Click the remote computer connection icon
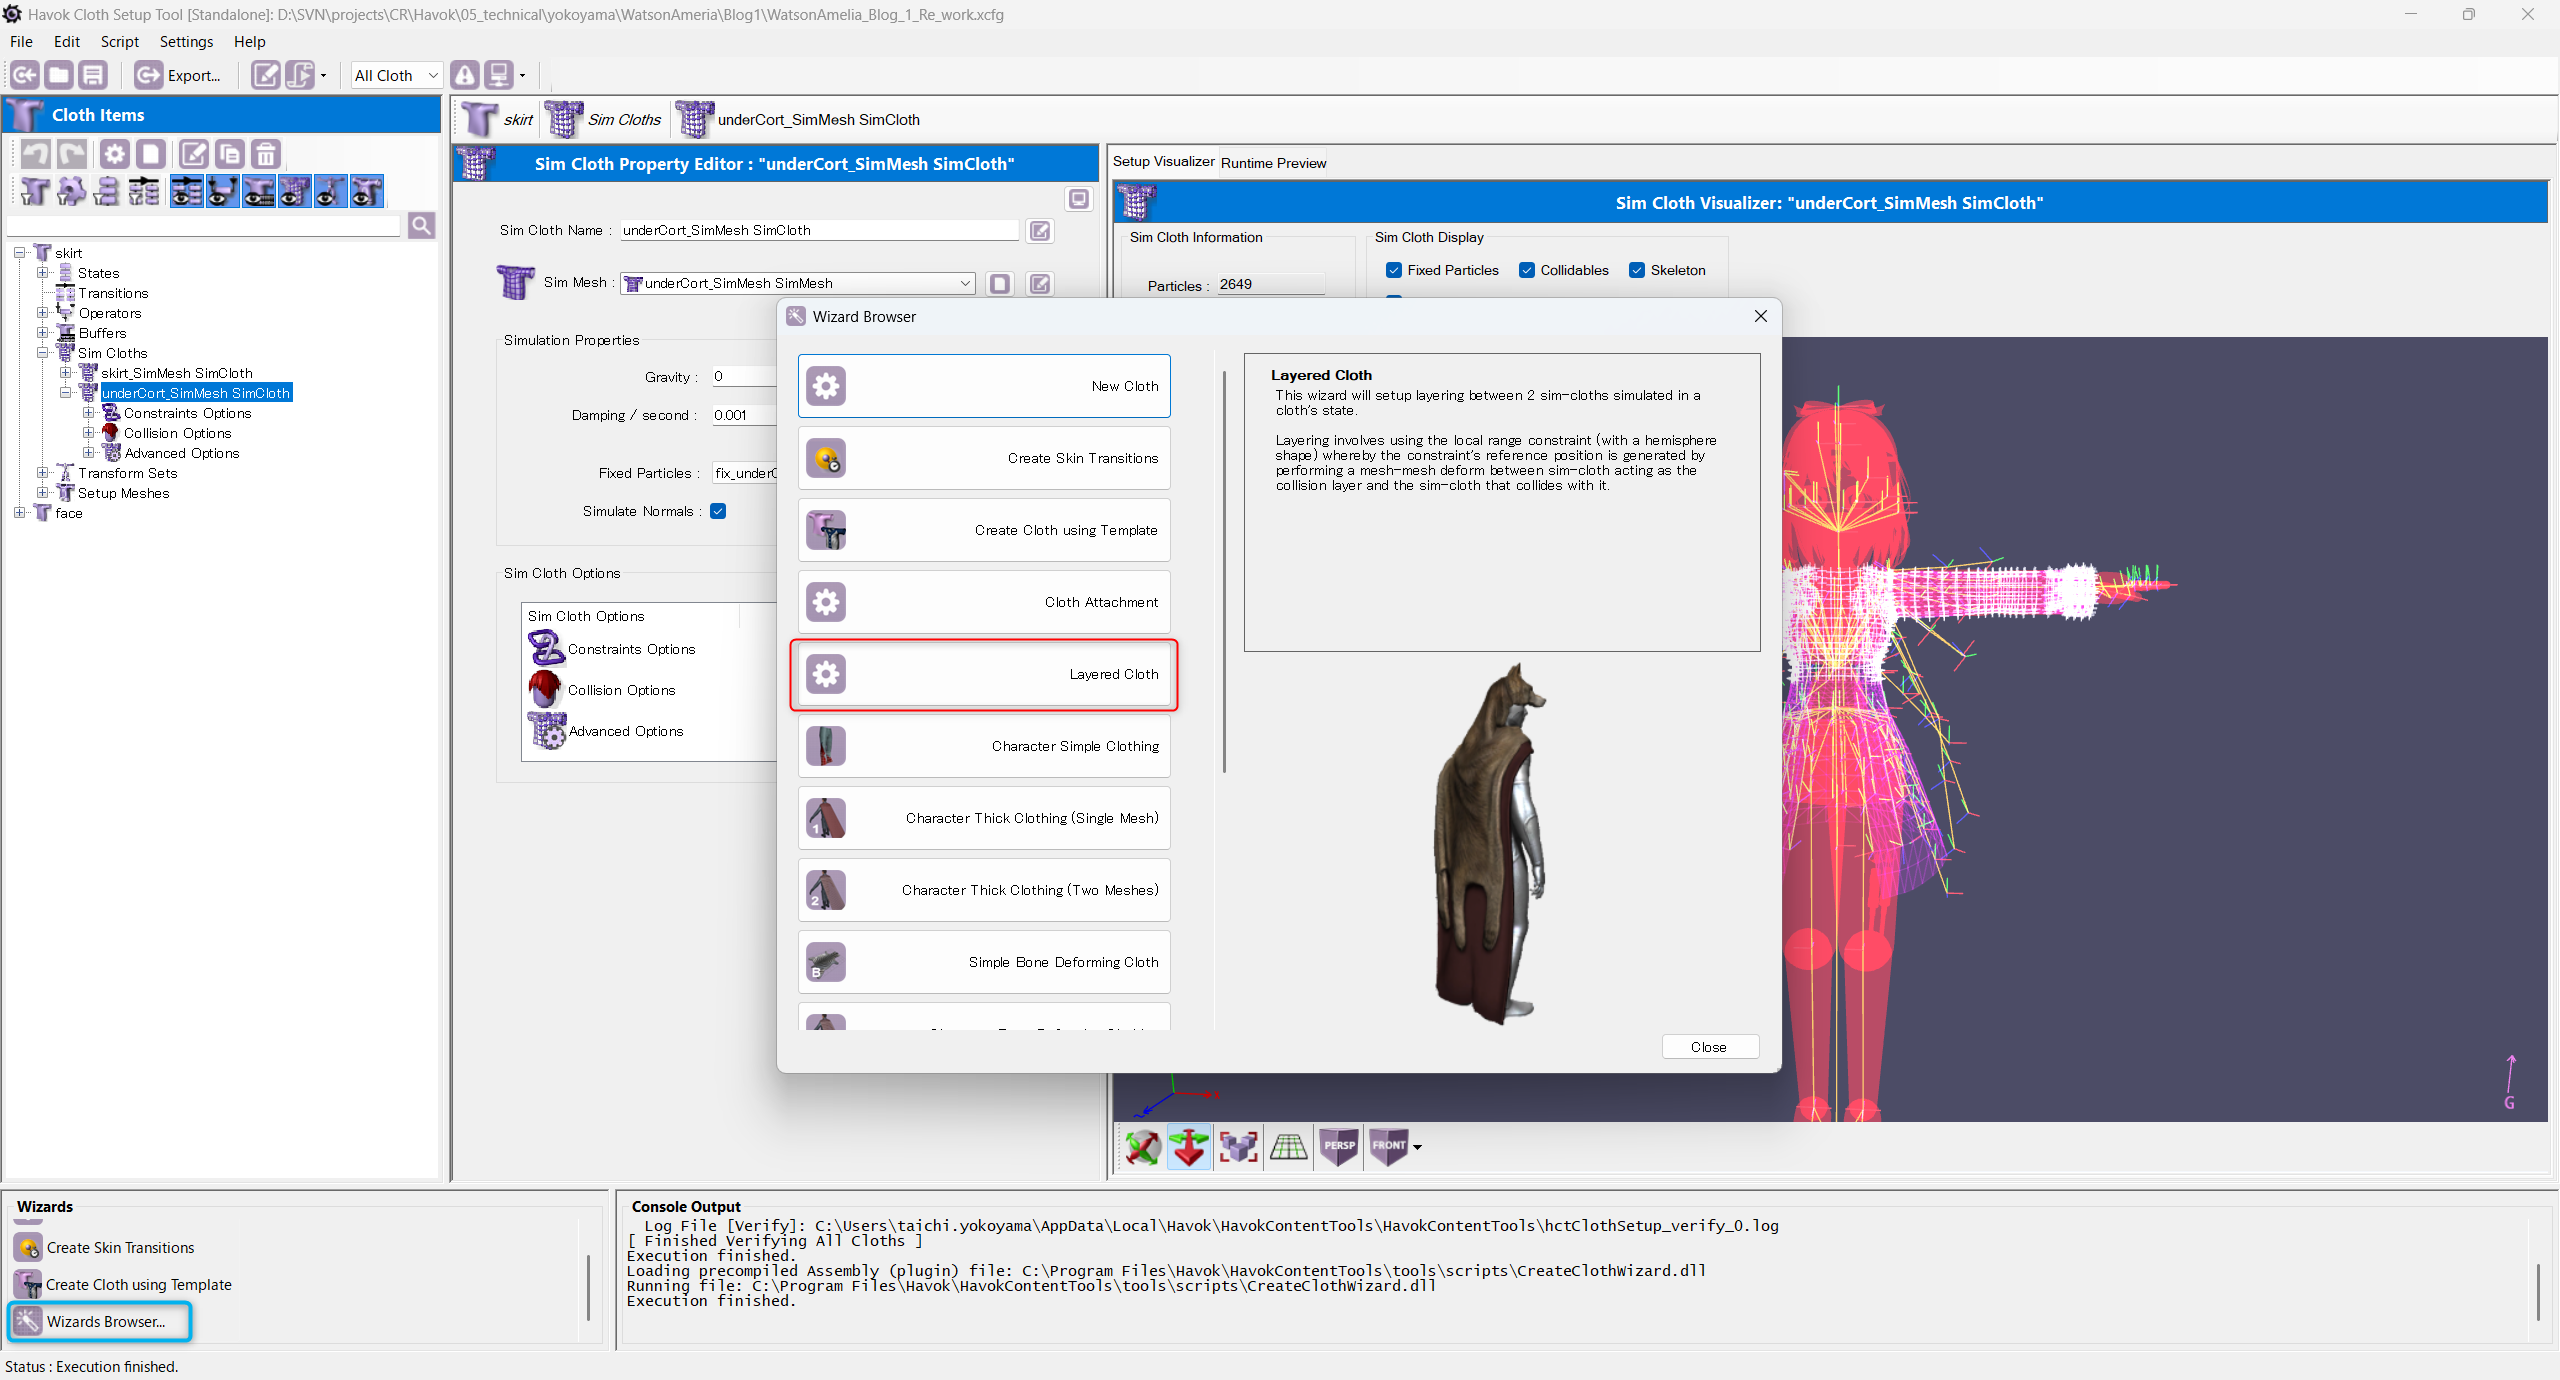Viewport: 2560px width, 1380px height. pyautogui.click(x=499, y=75)
